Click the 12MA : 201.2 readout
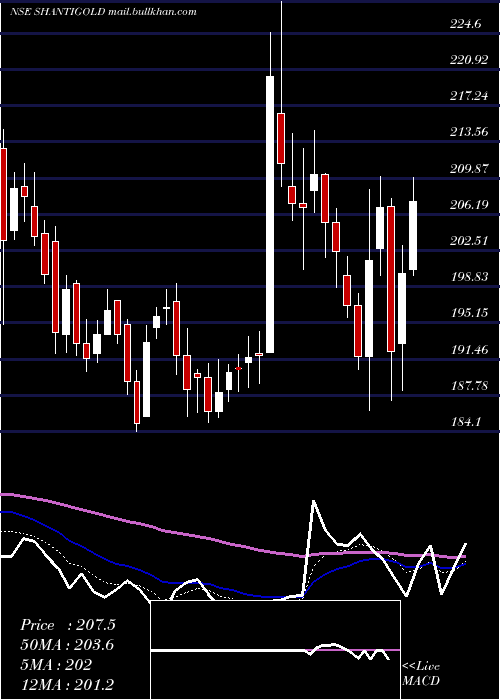 coord(67,684)
